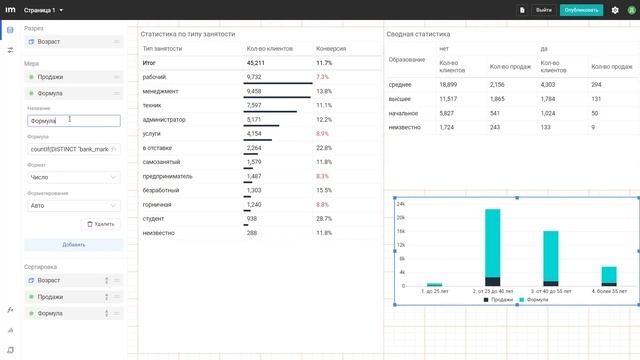The height and width of the screenshot is (360, 640).
Task: Select the data panel sidebar icon
Action: tap(10, 30)
